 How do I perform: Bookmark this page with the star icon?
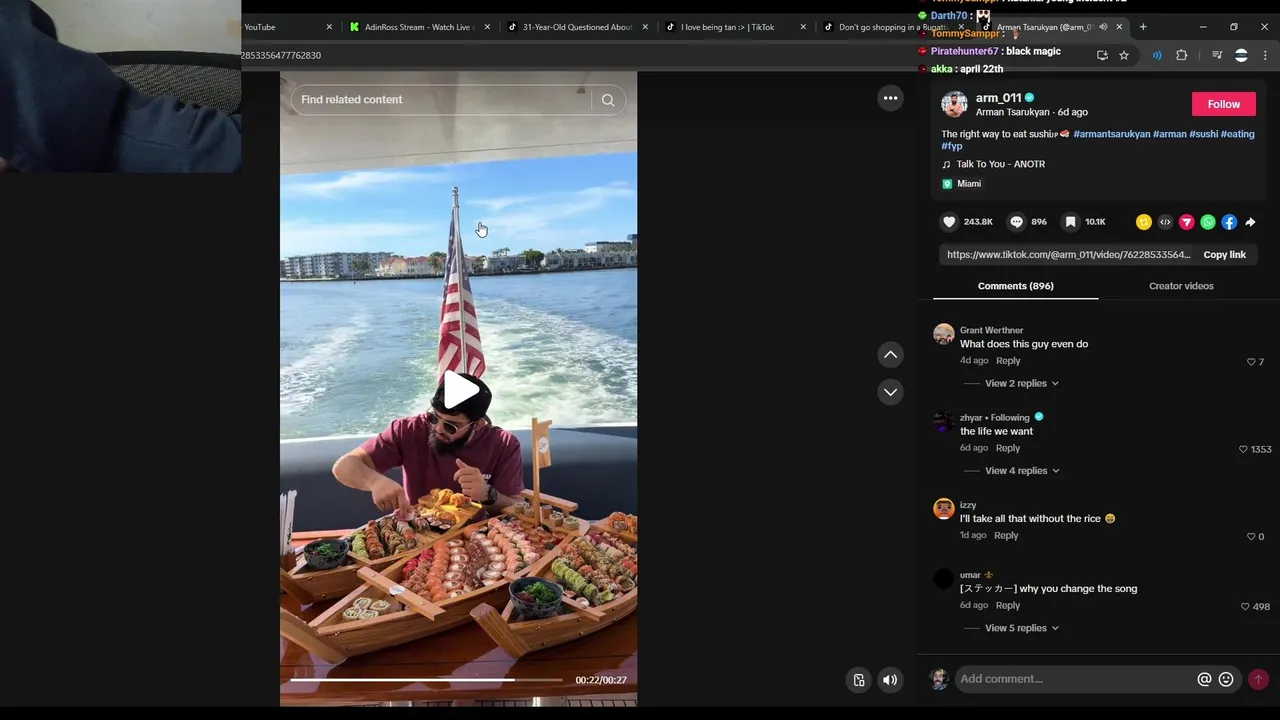click(1124, 55)
